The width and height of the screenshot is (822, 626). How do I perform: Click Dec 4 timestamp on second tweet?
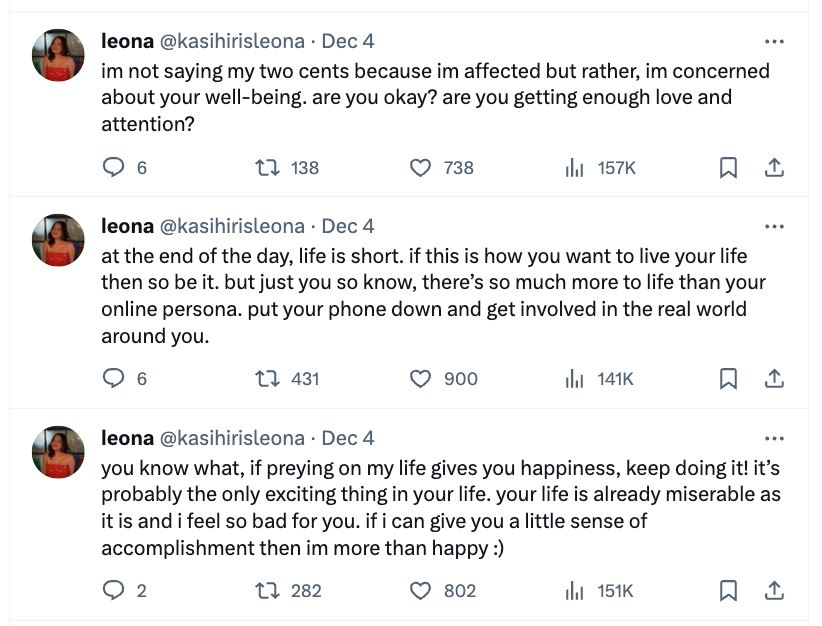click(348, 226)
